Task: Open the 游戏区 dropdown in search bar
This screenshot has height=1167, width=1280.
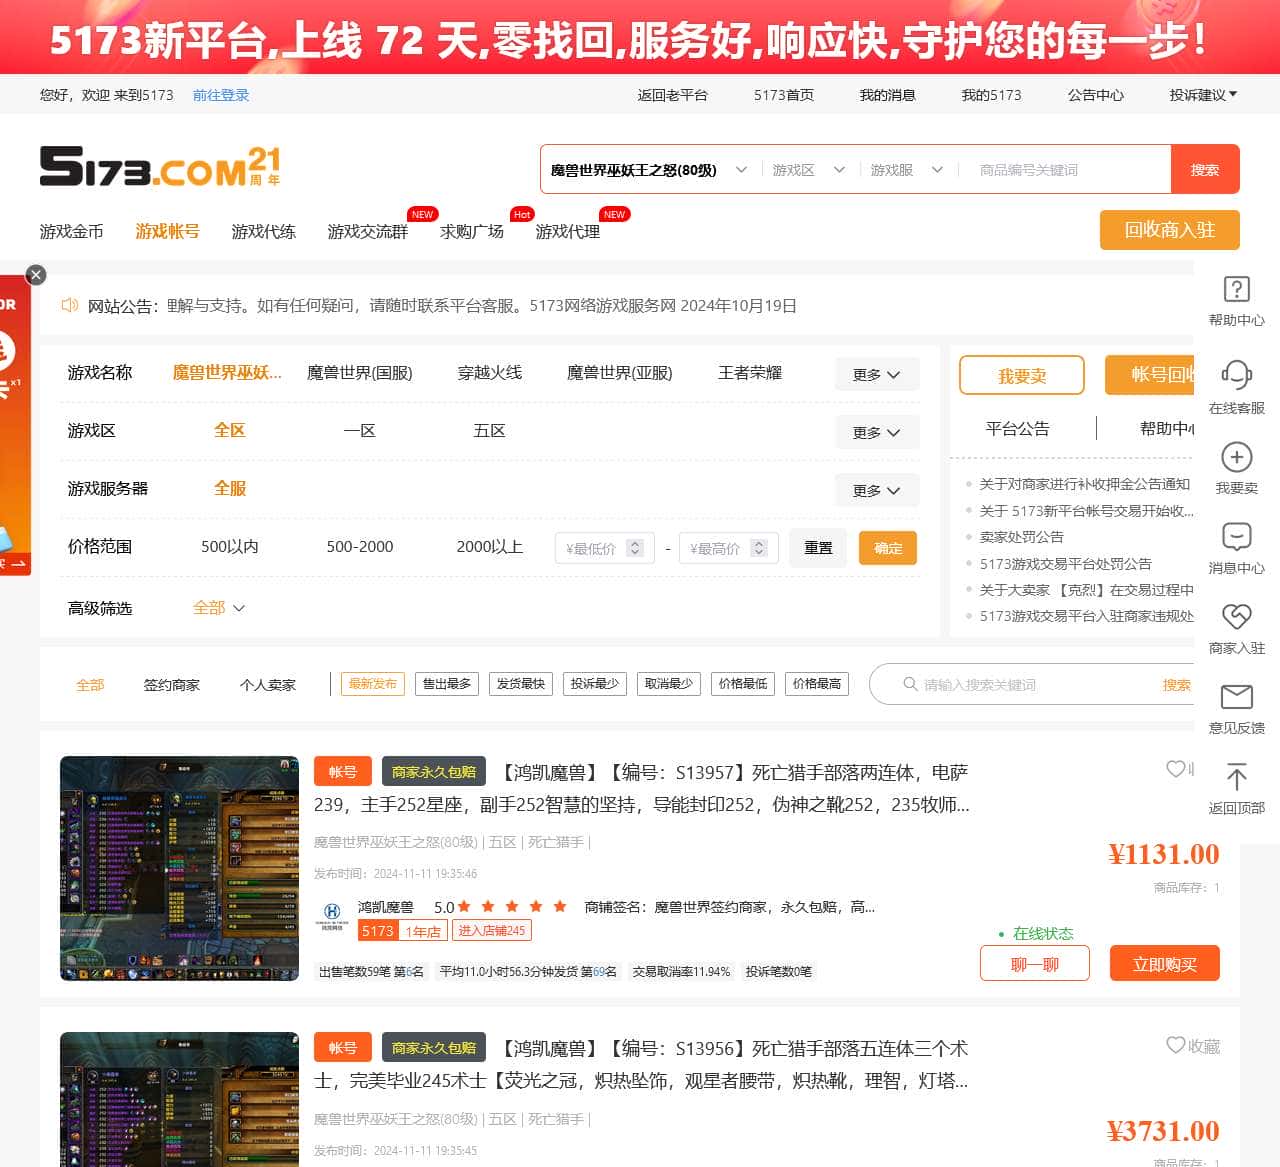Action: (809, 170)
